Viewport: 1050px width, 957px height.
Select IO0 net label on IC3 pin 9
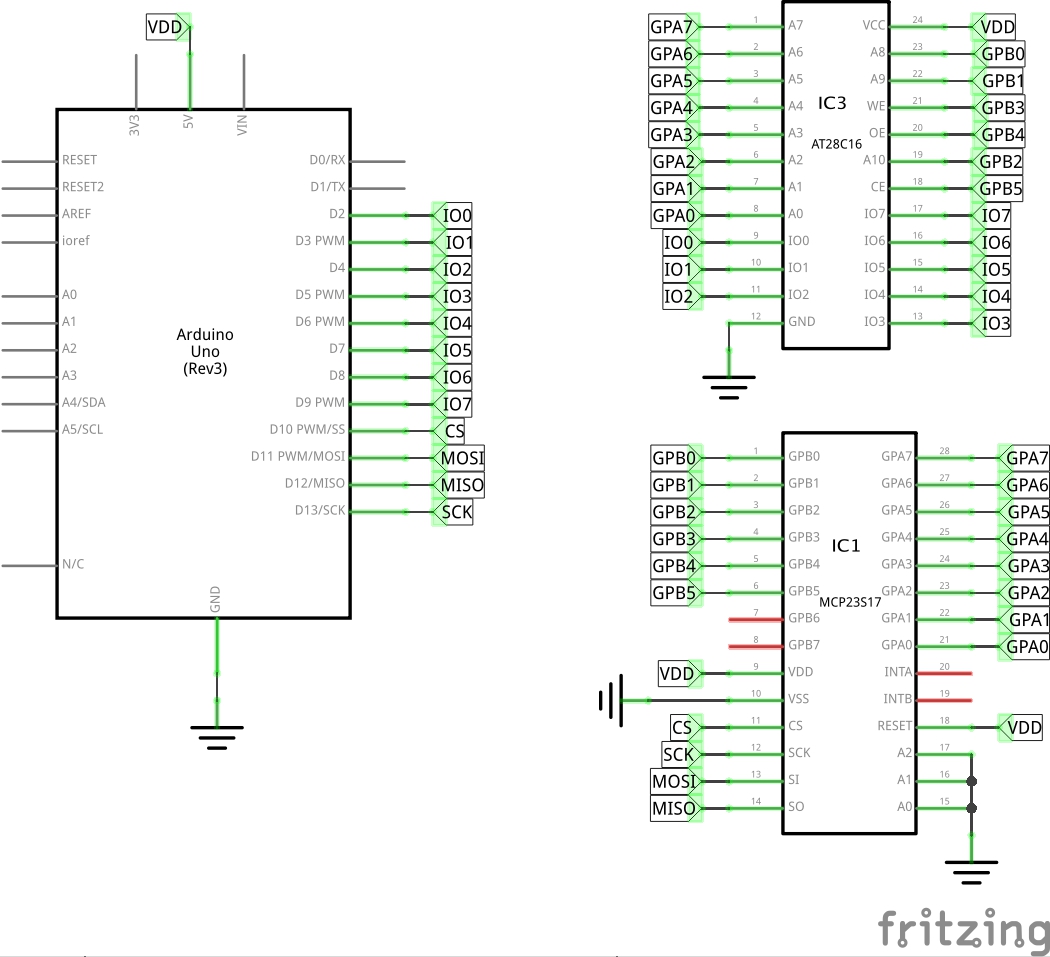tap(682, 242)
